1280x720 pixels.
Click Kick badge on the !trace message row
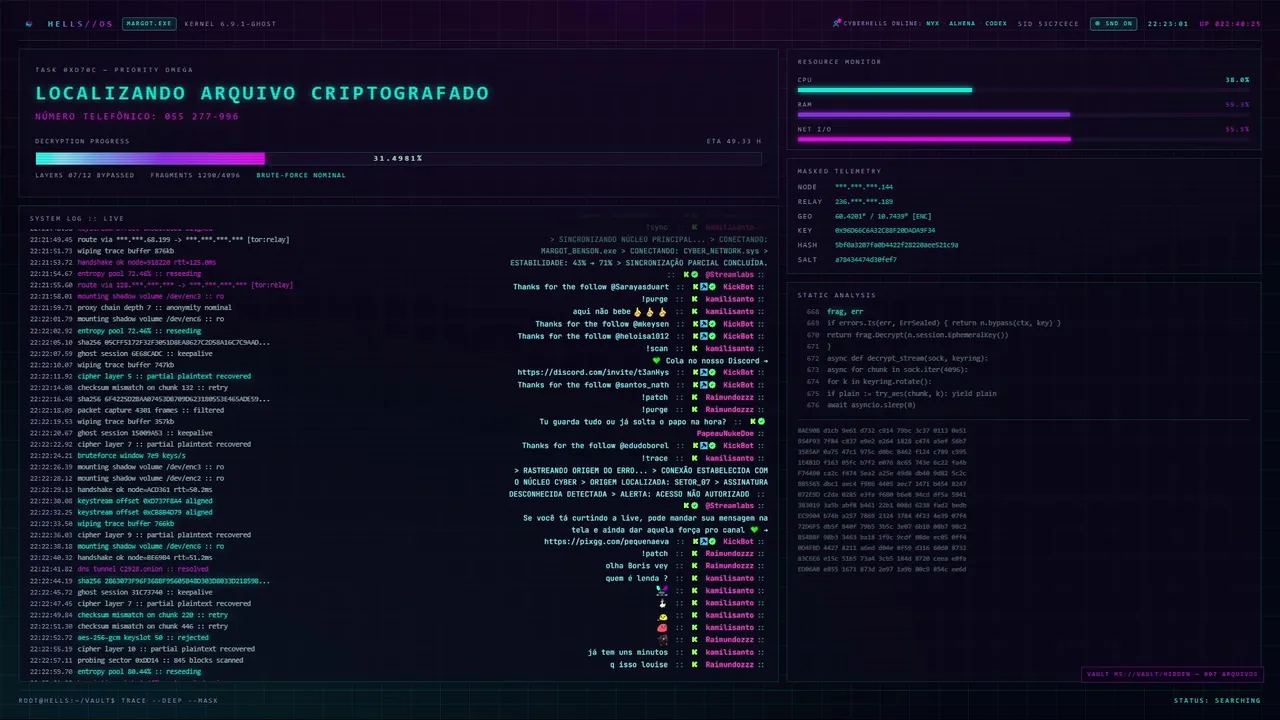pos(693,458)
